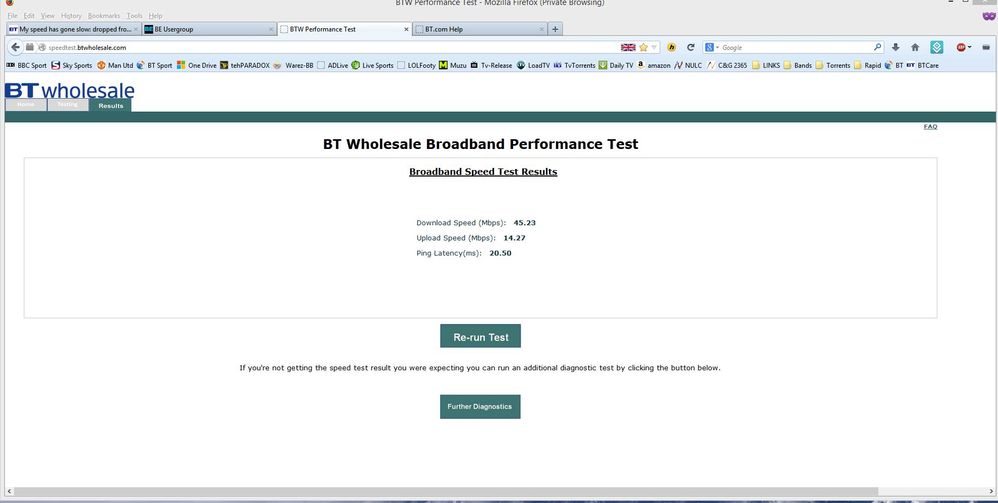Reload the page with the refresh icon

point(691,47)
